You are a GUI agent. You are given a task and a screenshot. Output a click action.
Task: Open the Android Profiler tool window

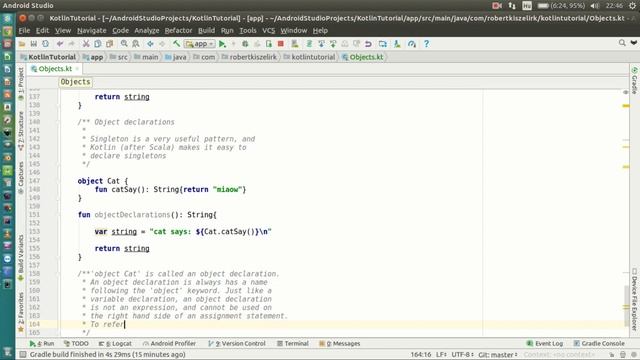pyautogui.click(x=169, y=344)
